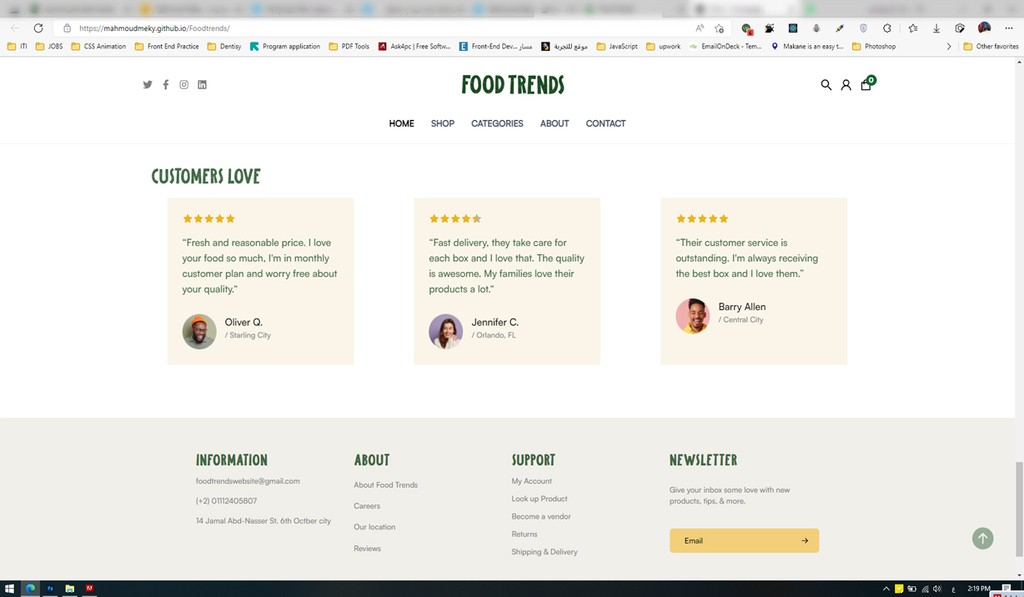
Task: Open Our location footer link
Action: point(374,526)
